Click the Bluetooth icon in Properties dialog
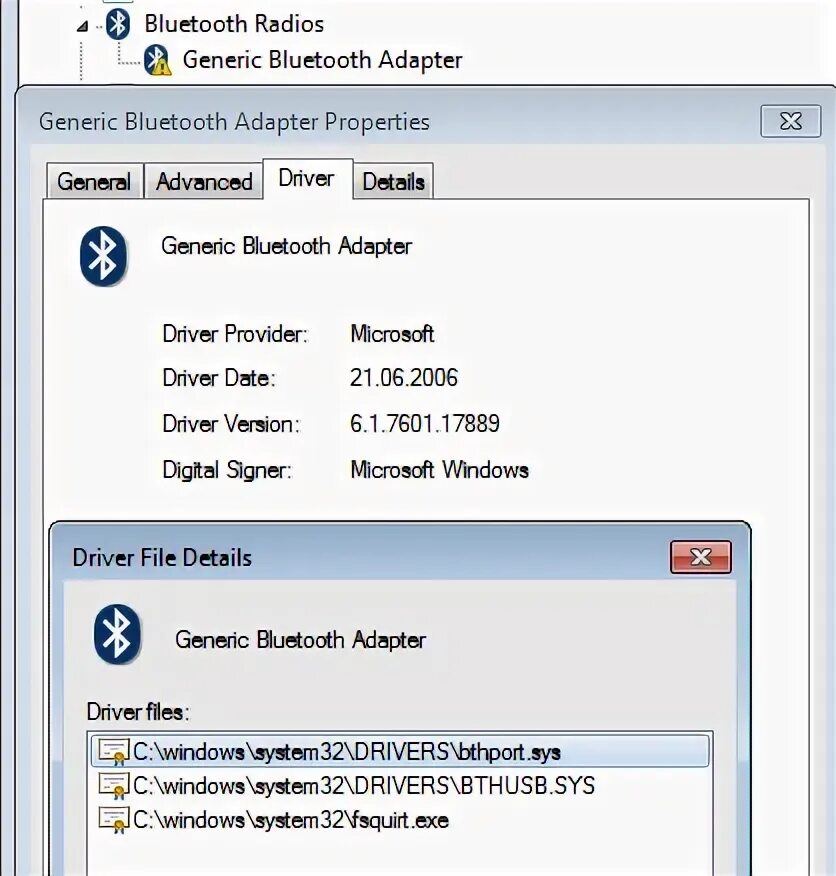Viewport: 836px width, 876px height. click(x=103, y=256)
